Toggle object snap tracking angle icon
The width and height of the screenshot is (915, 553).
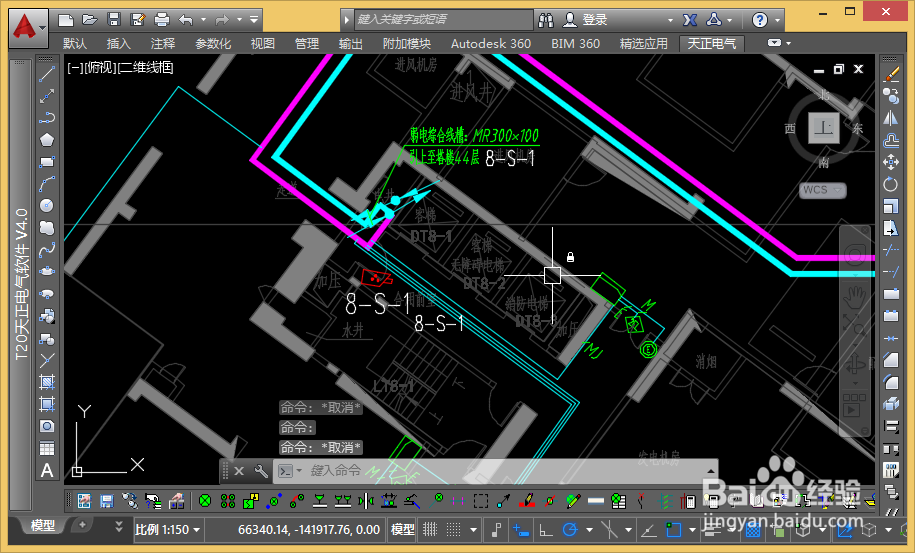coord(648,530)
